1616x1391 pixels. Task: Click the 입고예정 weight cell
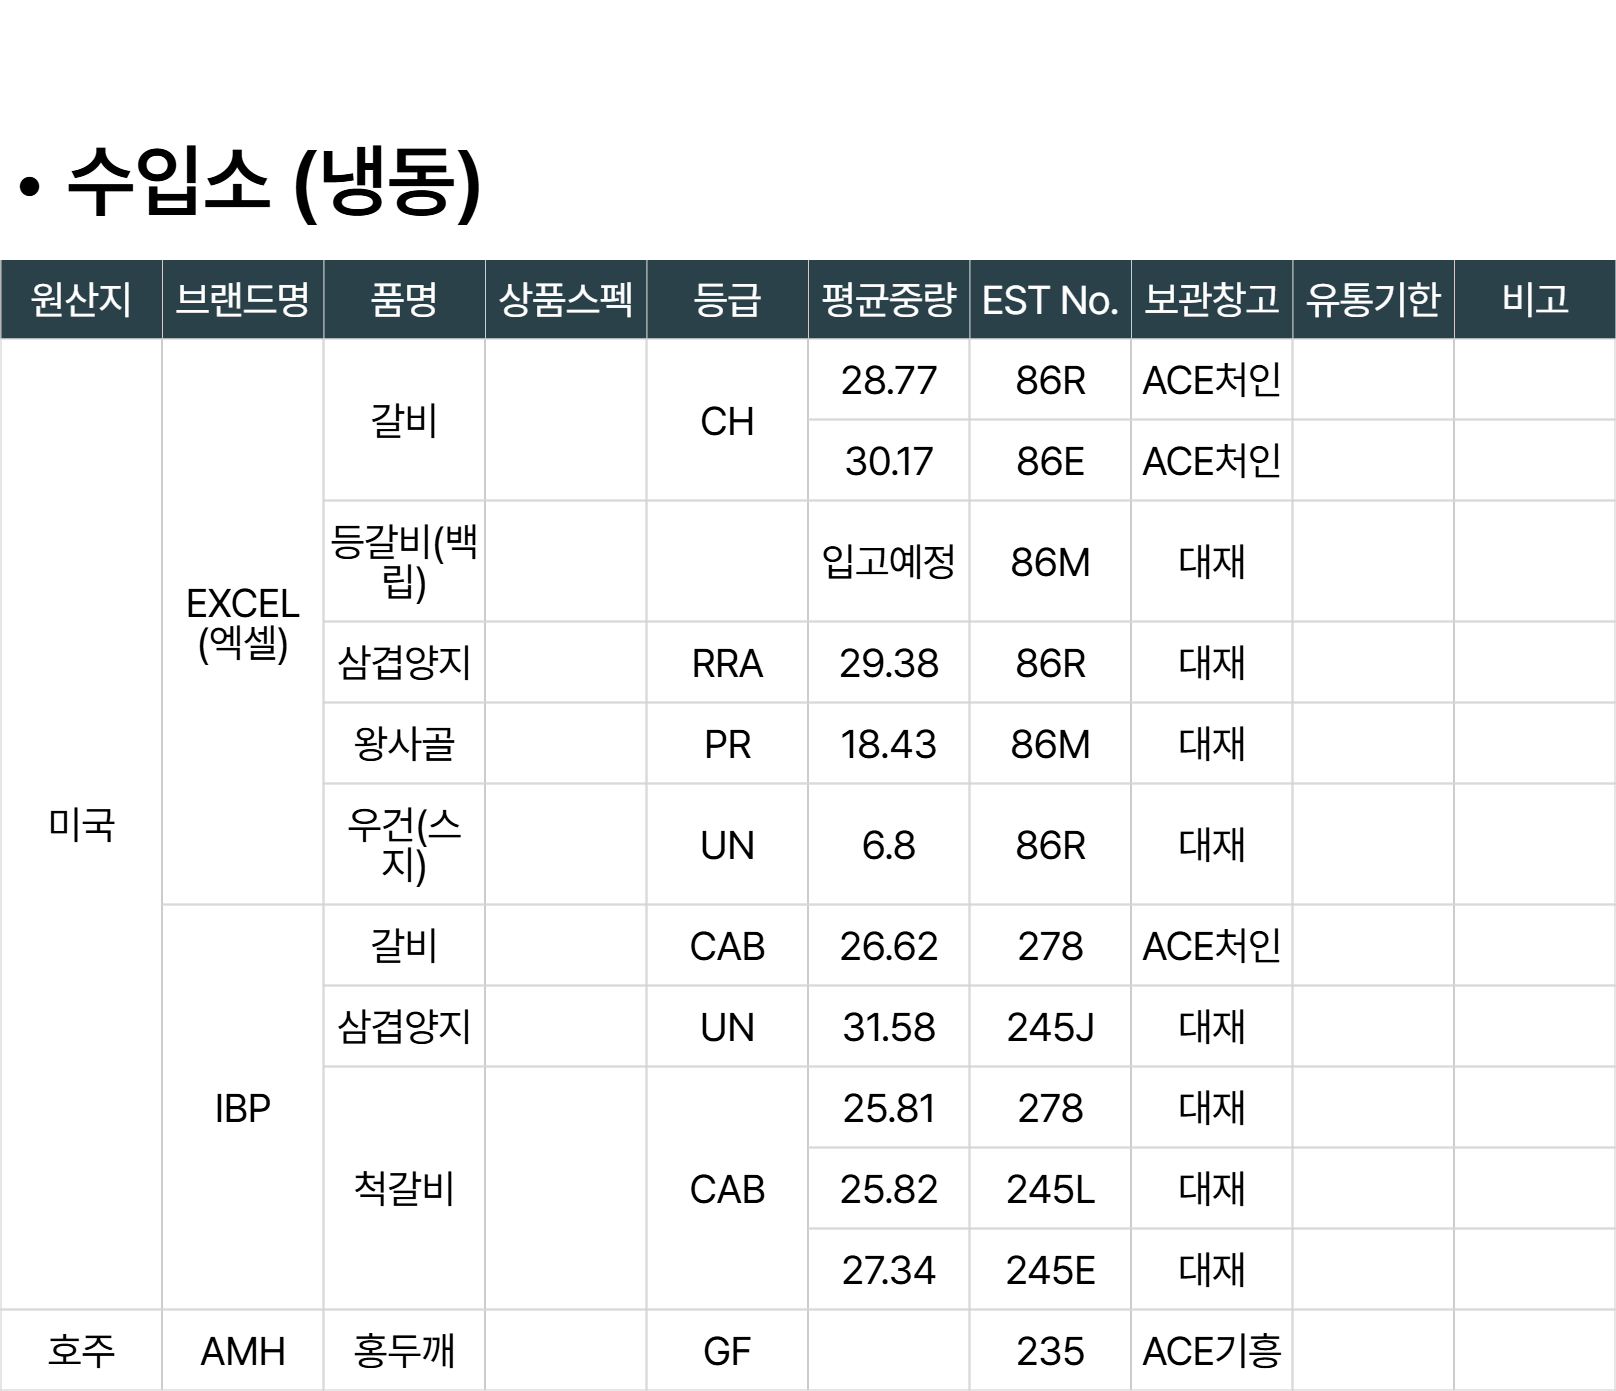(888, 562)
